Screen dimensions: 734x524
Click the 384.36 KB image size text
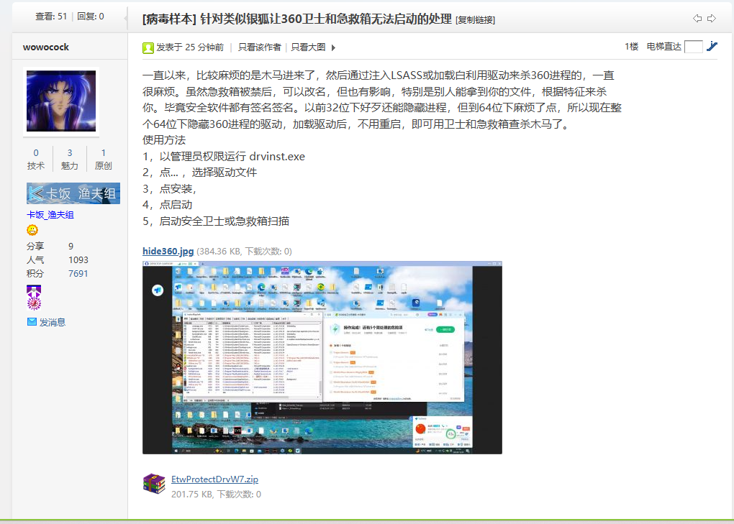(244, 251)
